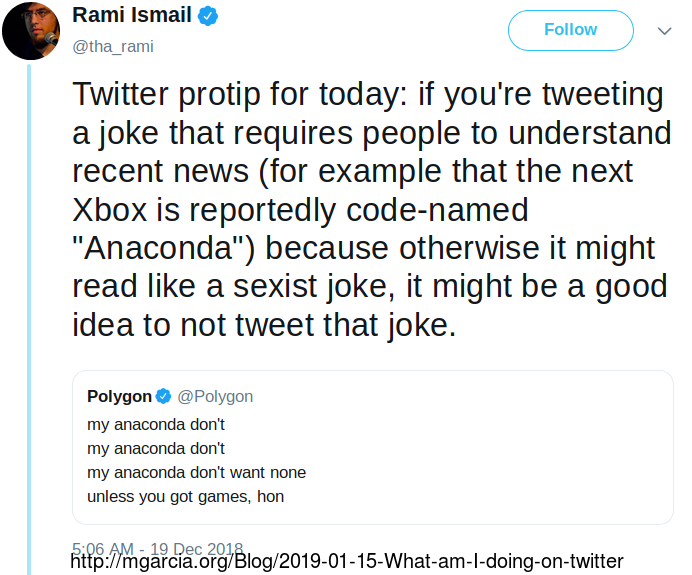Open the quoted Polygon tweet card

(372, 447)
